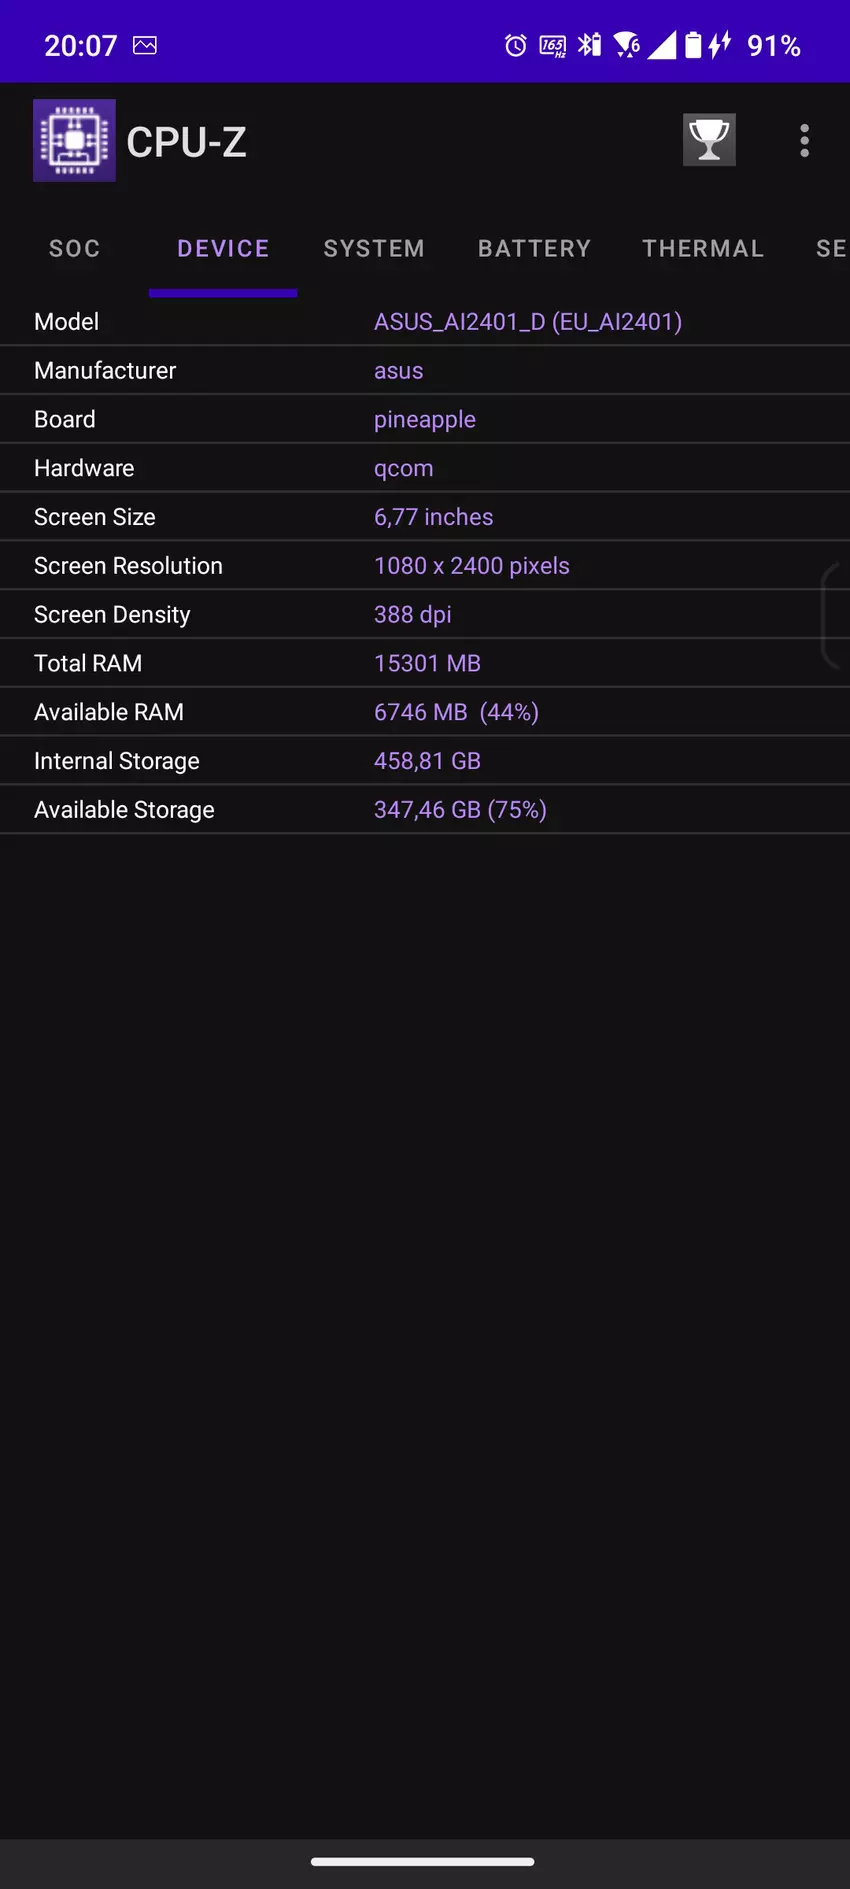Switch to the SYSTEM tab

[374, 249]
